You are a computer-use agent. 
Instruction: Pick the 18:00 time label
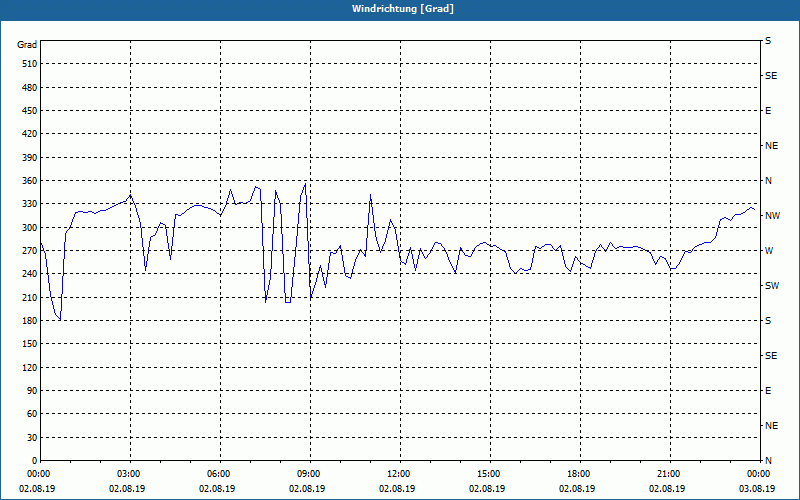pyautogui.click(x=580, y=474)
